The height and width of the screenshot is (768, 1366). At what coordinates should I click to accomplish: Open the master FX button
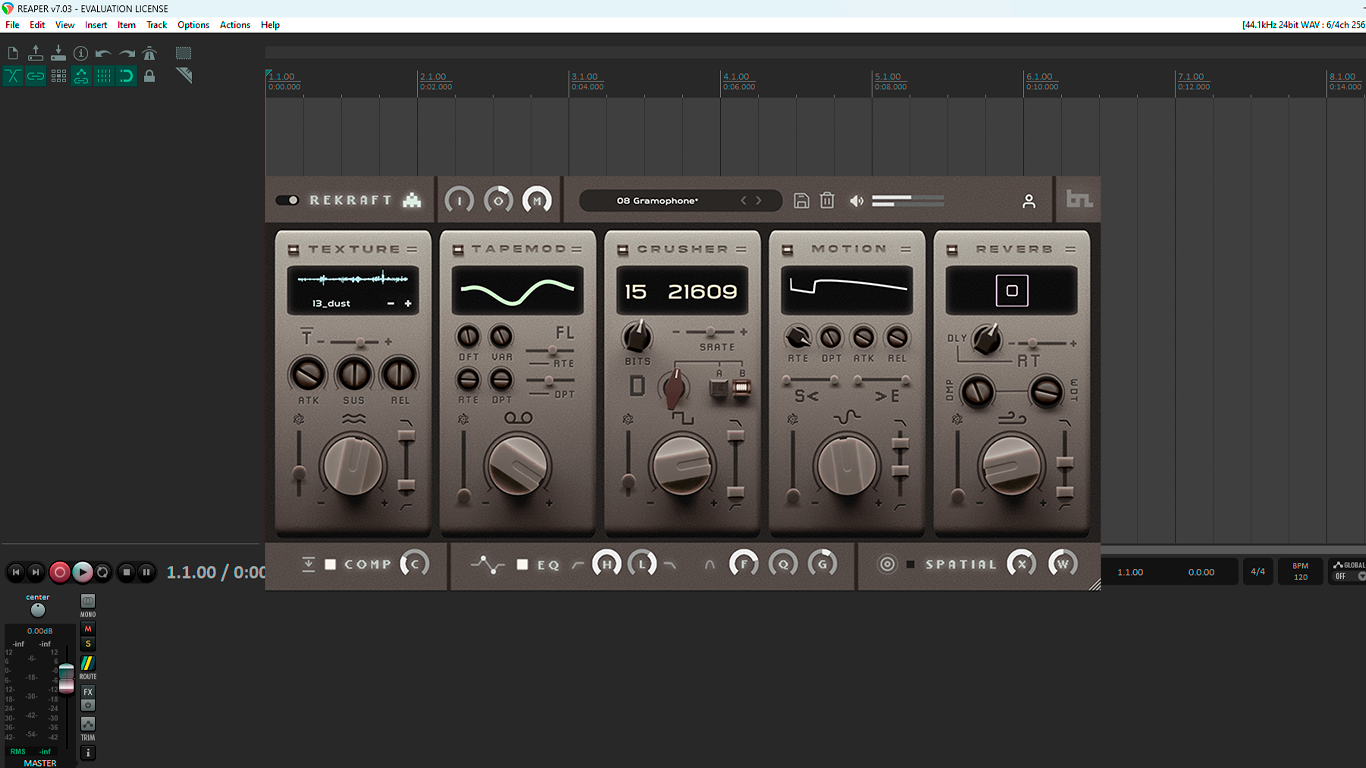click(88, 692)
